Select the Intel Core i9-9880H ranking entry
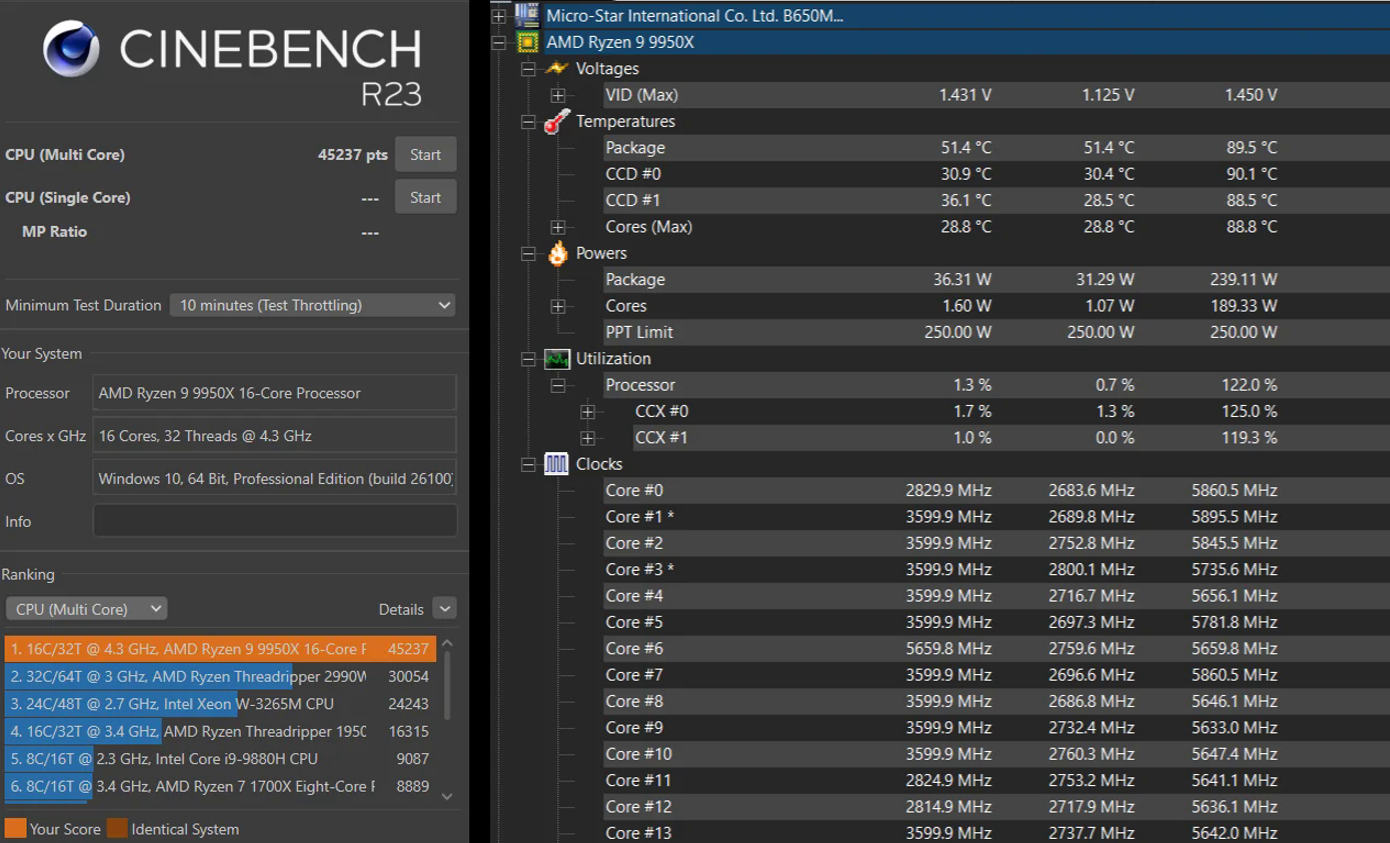1390x843 pixels. pyautogui.click(x=220, y=759)
